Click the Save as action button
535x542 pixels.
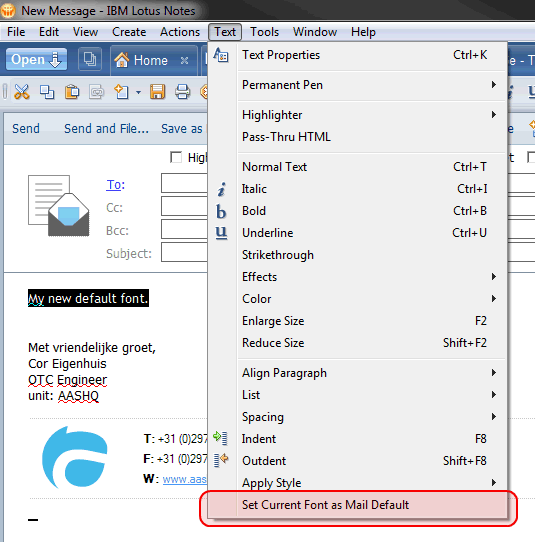[x=182, y=129]
